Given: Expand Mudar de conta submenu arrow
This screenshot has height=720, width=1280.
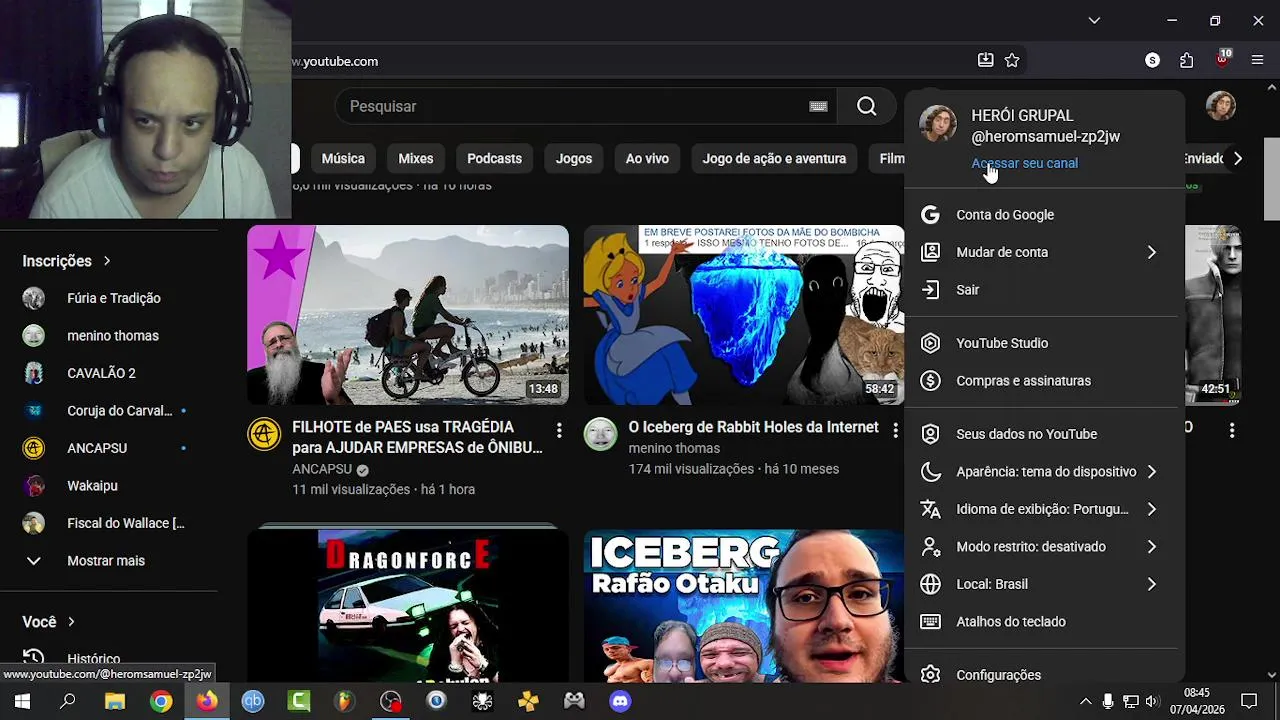Looking at the screenshot, I should tap(1151, 252).
